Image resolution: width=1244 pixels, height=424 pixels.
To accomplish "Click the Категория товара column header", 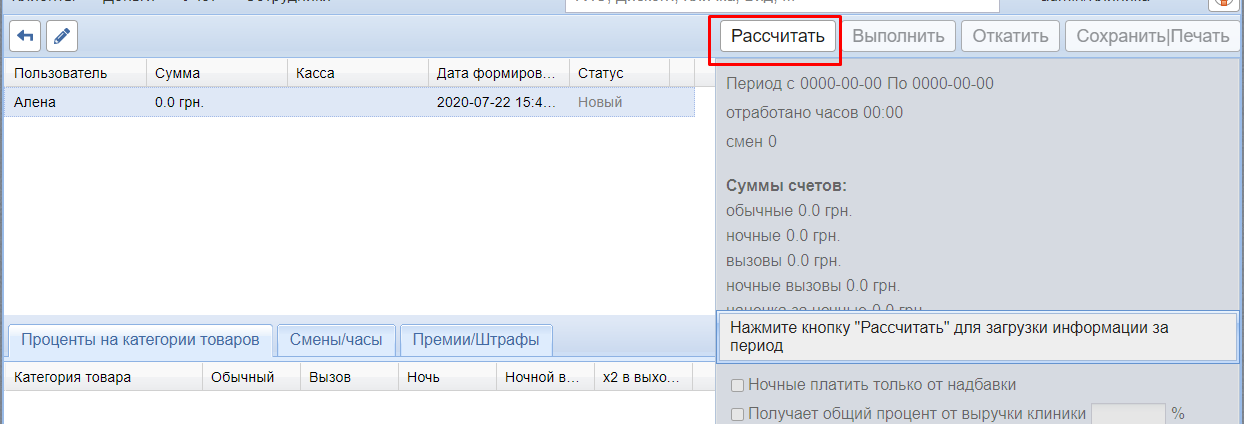I will (102, 378).
